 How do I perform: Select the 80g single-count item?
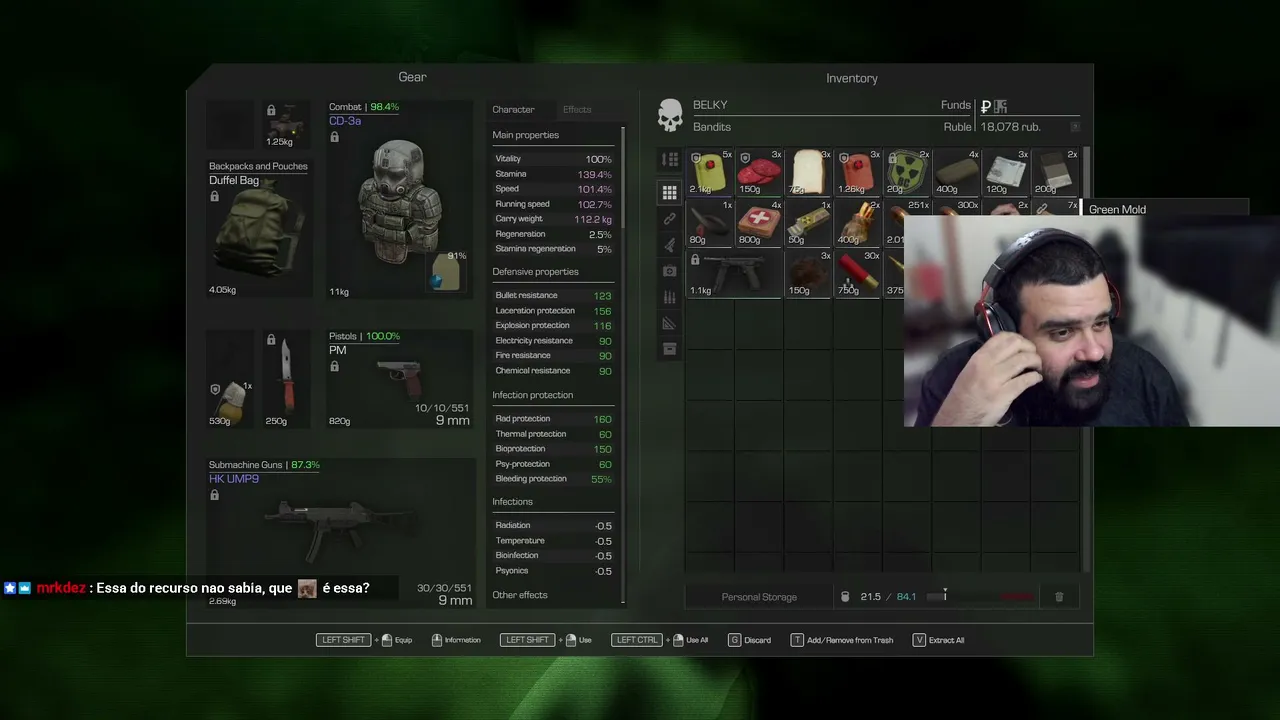(x=710, y=222)
